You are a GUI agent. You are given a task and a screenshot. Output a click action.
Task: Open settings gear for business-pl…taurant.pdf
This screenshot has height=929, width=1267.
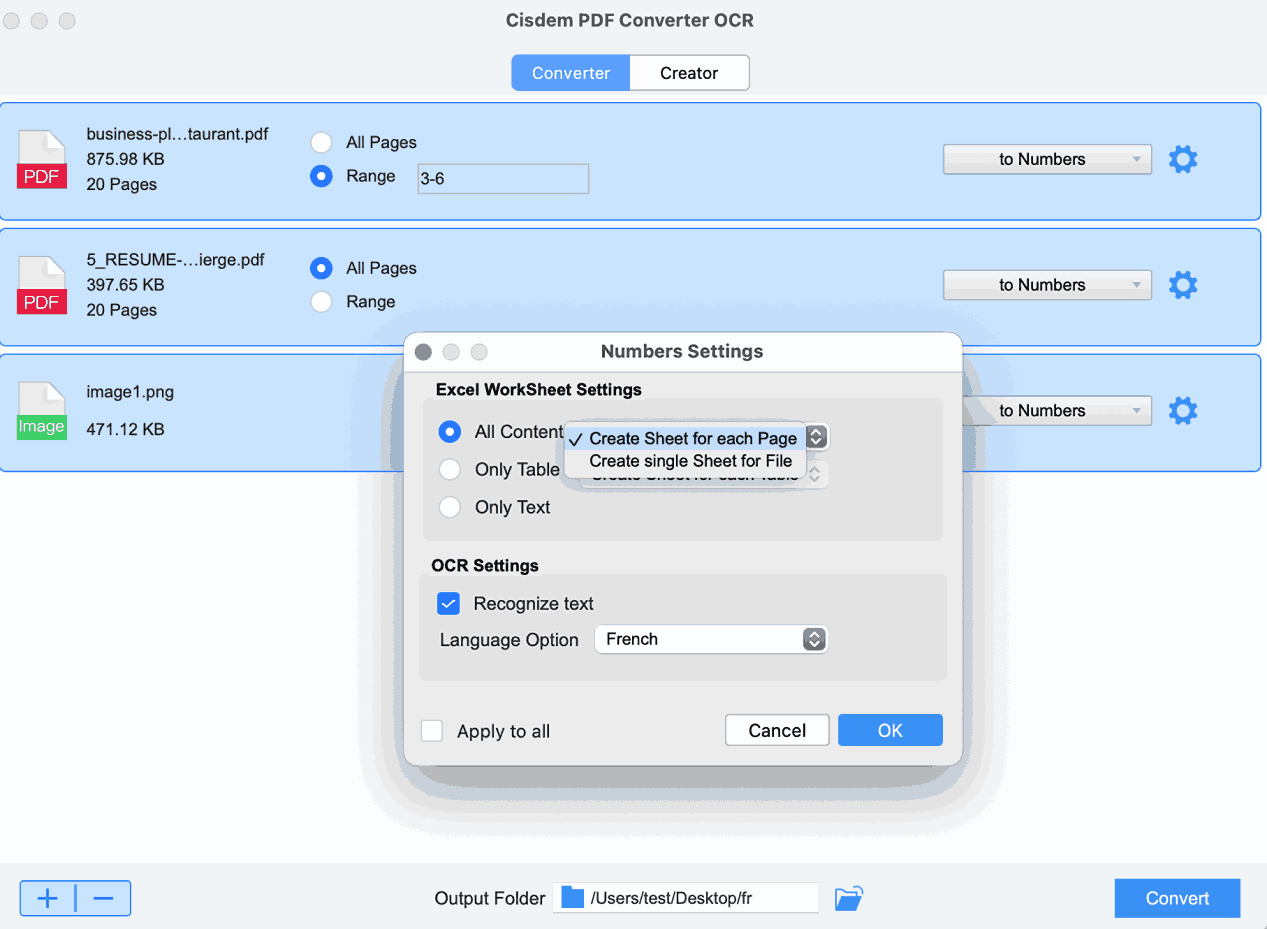1183,159
